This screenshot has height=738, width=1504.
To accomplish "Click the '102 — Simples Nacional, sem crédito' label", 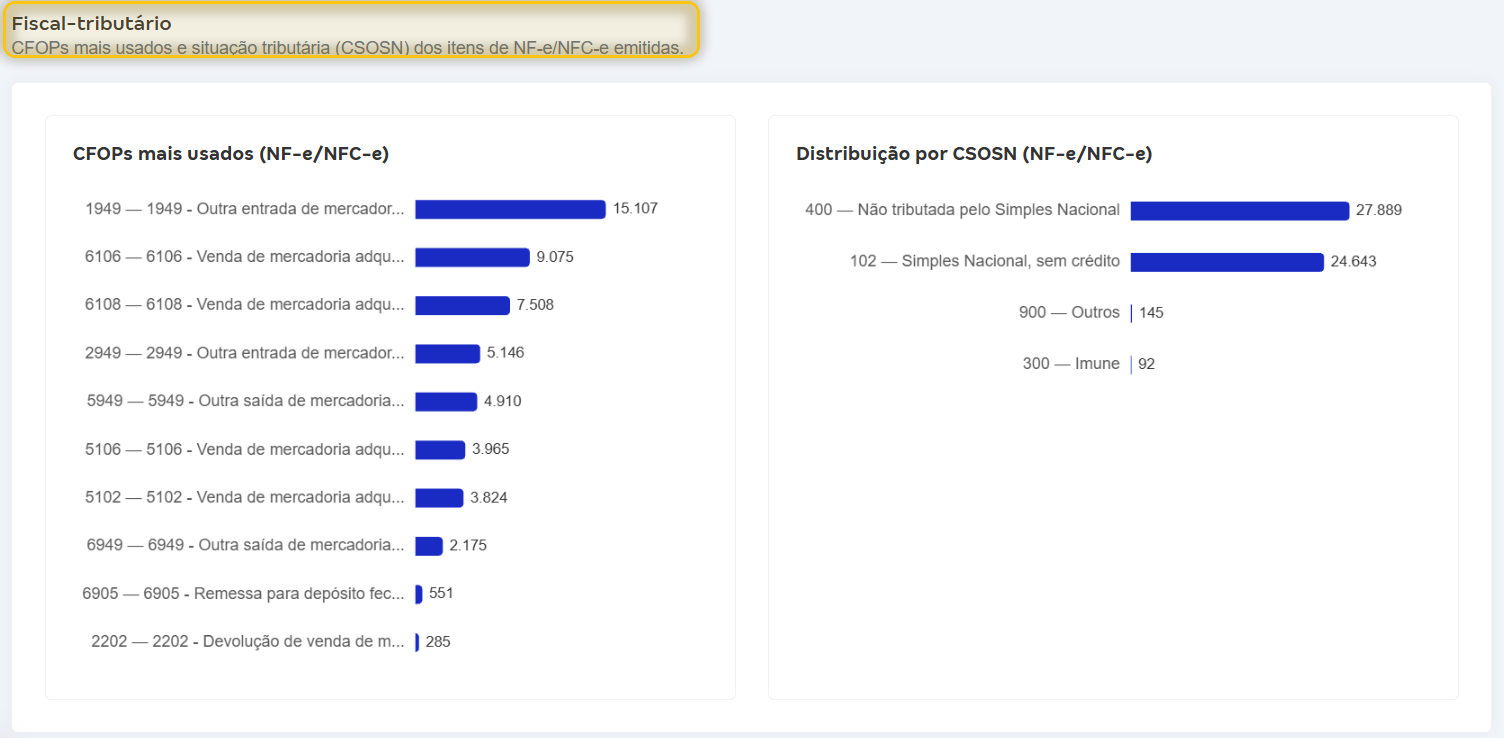I will (985, 261).
